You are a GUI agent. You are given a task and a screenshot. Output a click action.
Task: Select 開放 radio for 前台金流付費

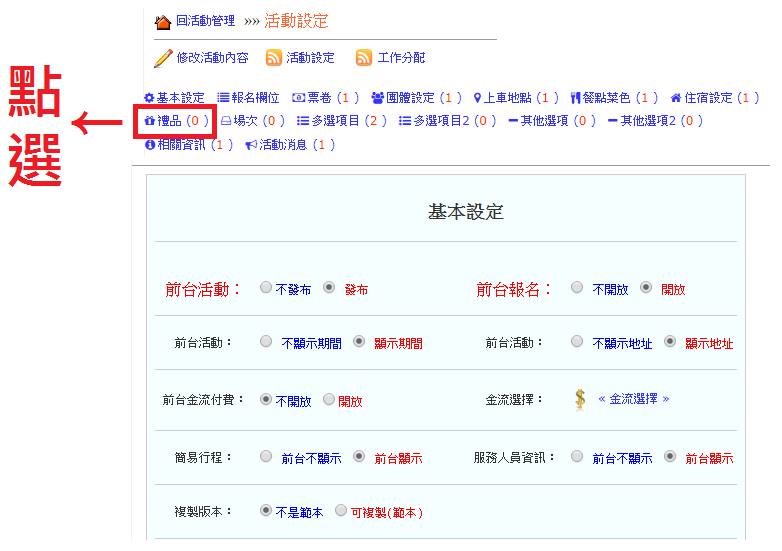pos(329,400)
